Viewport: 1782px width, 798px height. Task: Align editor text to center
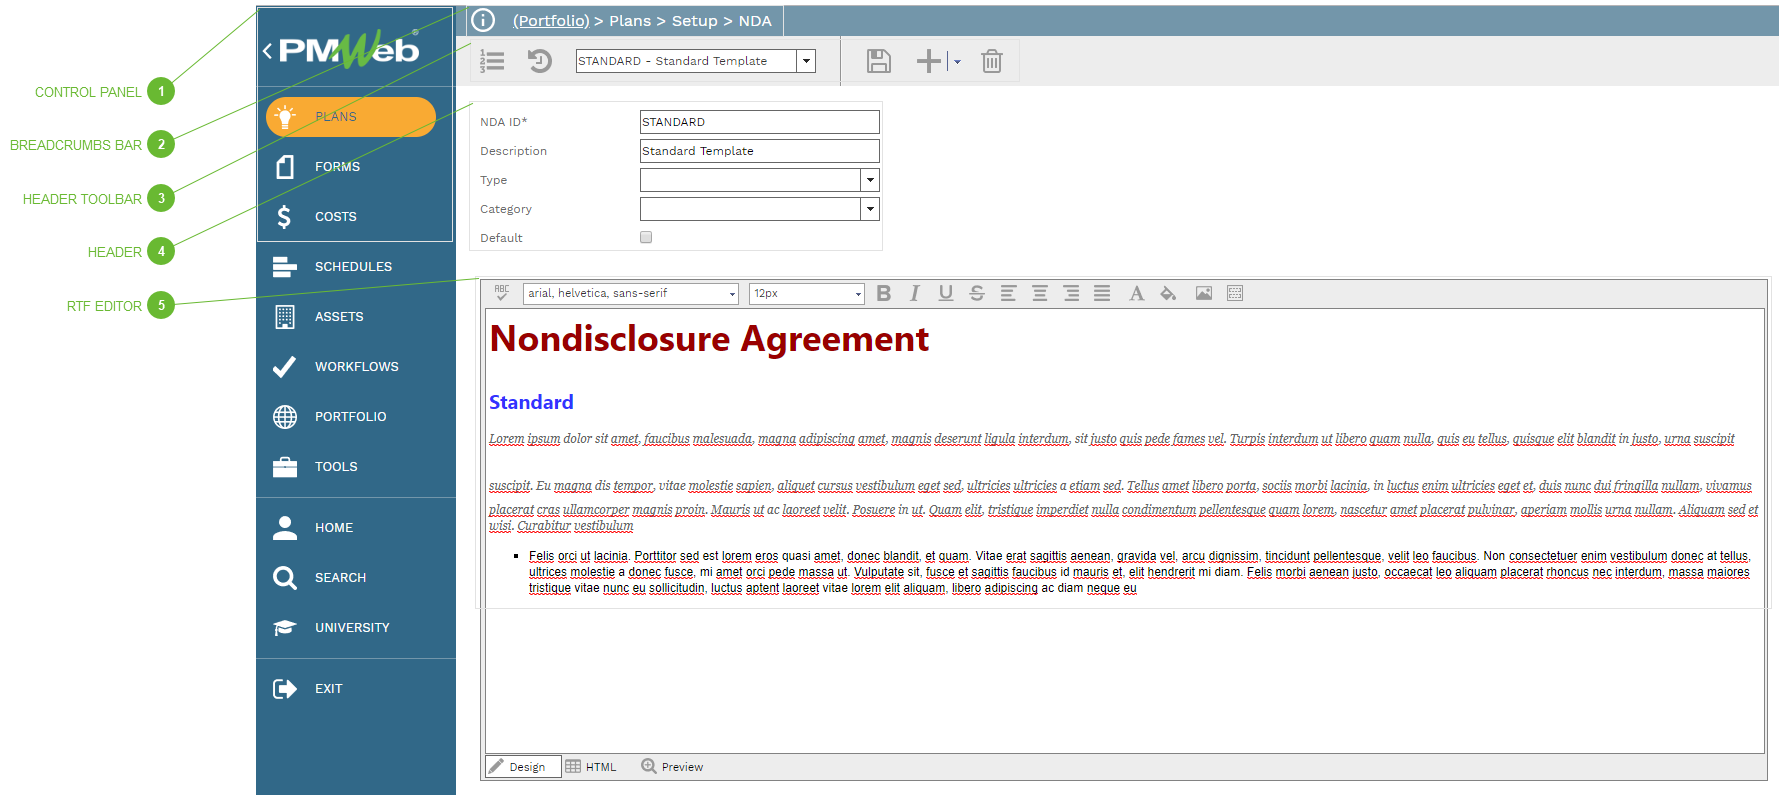point(1040,293)
